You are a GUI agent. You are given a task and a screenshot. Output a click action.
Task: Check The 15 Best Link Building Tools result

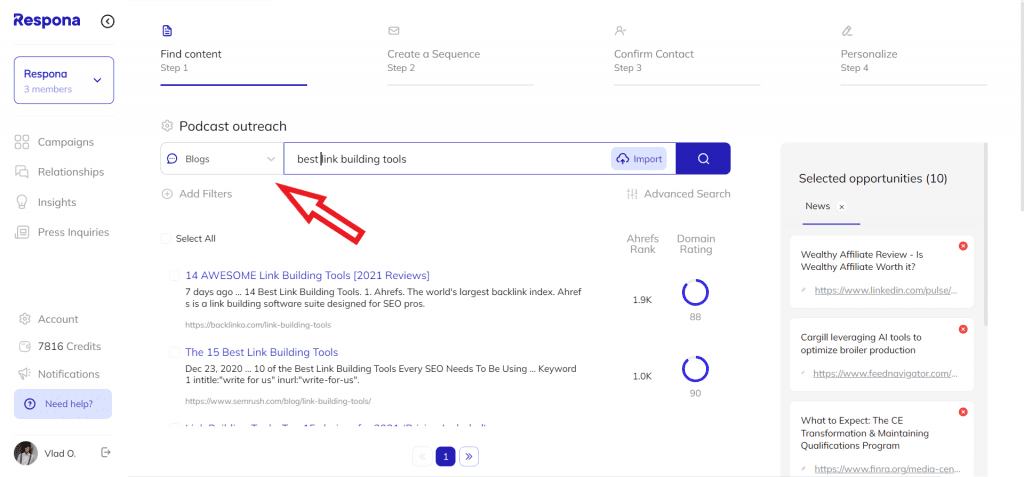coord(174,352)
